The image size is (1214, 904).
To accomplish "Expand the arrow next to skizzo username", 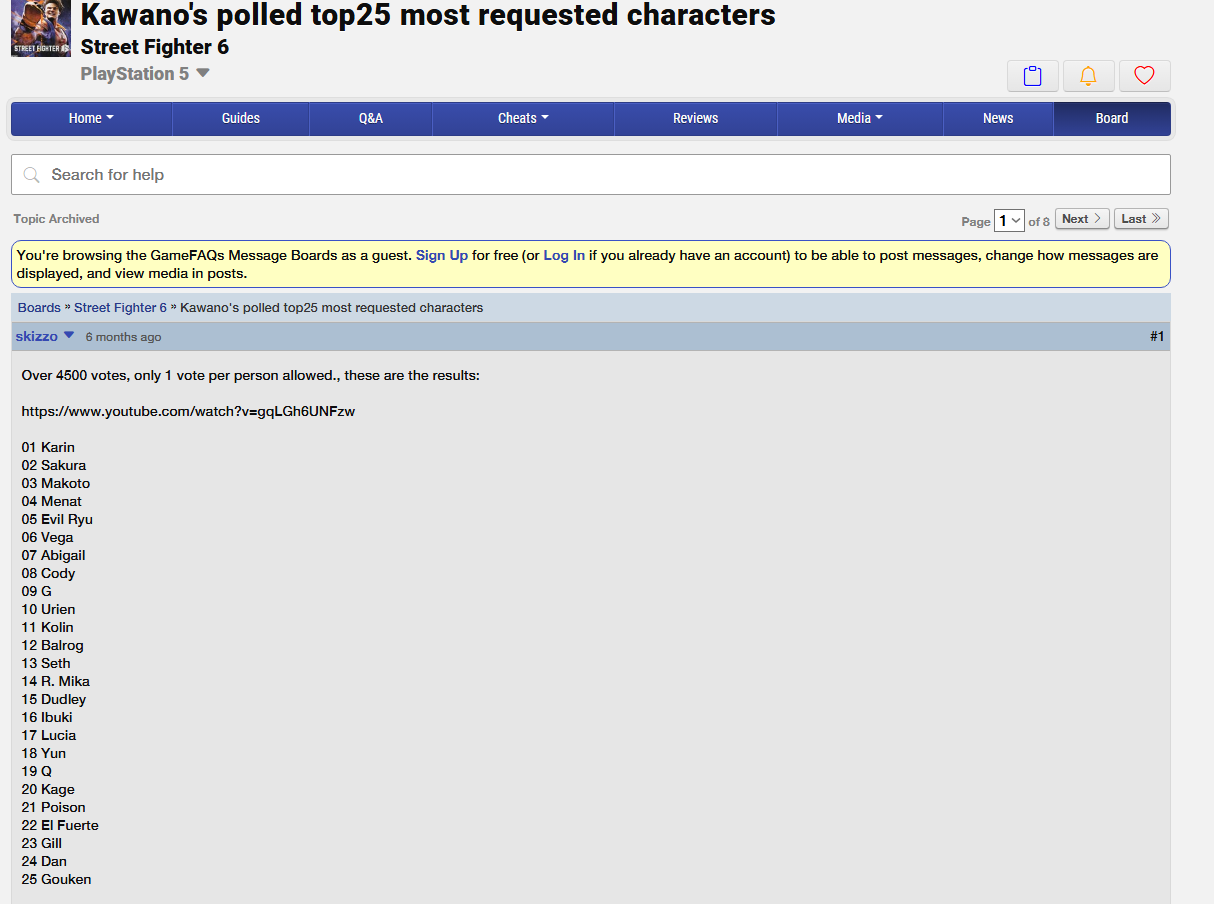I will 69,336.
